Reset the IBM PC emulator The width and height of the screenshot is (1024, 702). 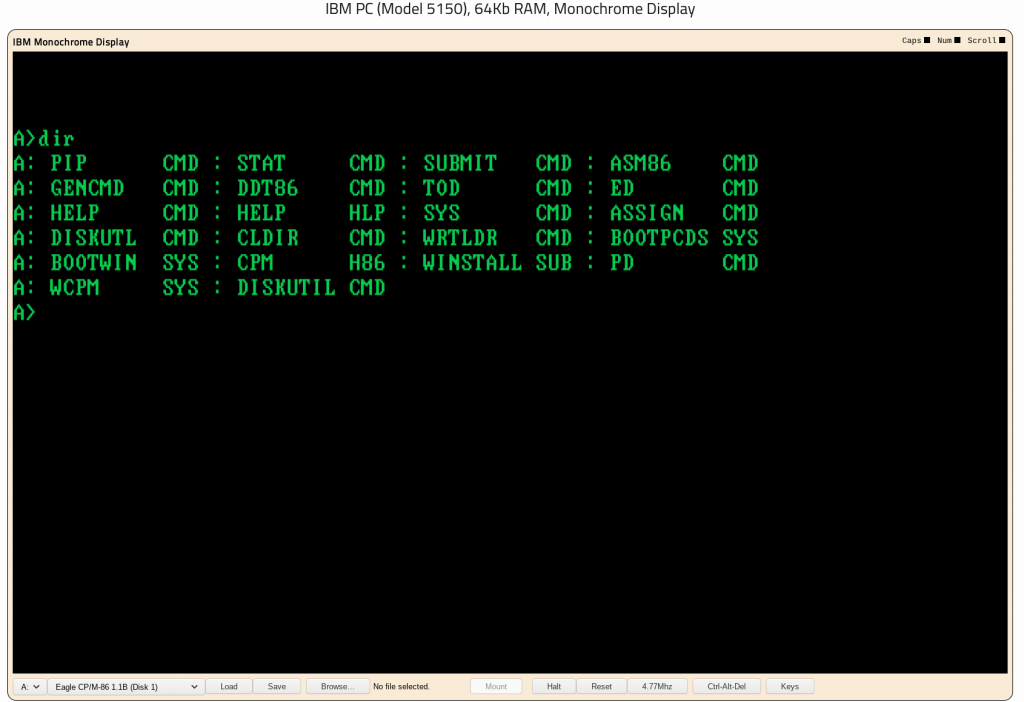click(601, 686)
